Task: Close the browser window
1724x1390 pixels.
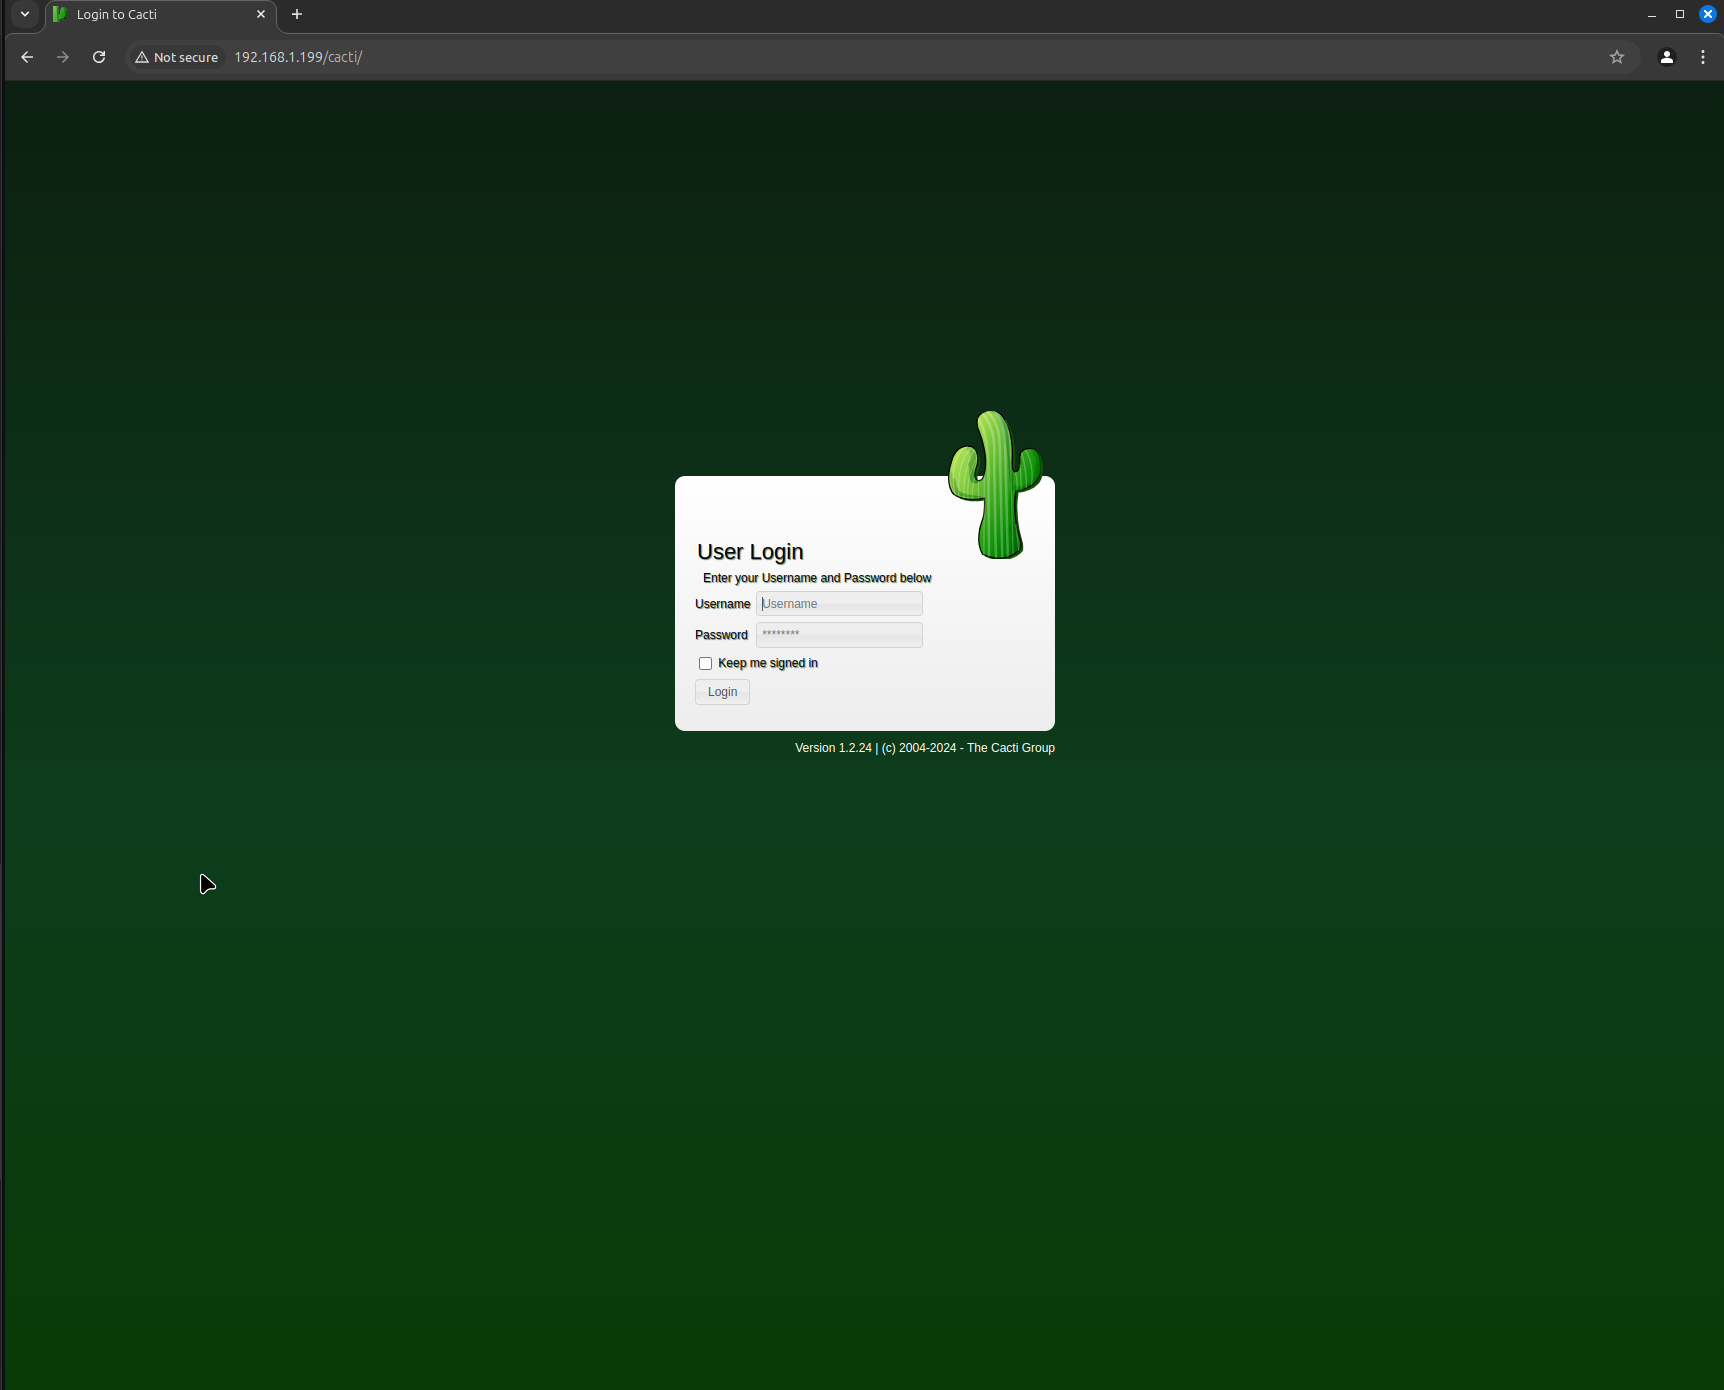Action: pyautogui.click(x=1708, y=14)
